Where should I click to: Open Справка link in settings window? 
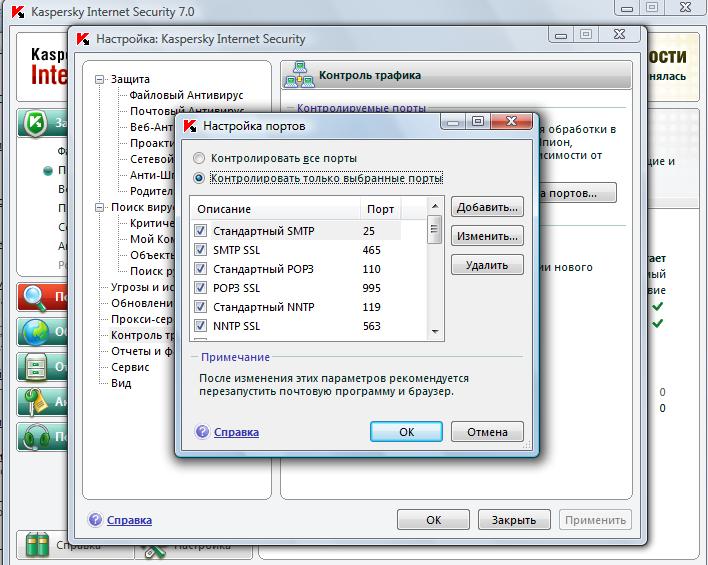129,520
